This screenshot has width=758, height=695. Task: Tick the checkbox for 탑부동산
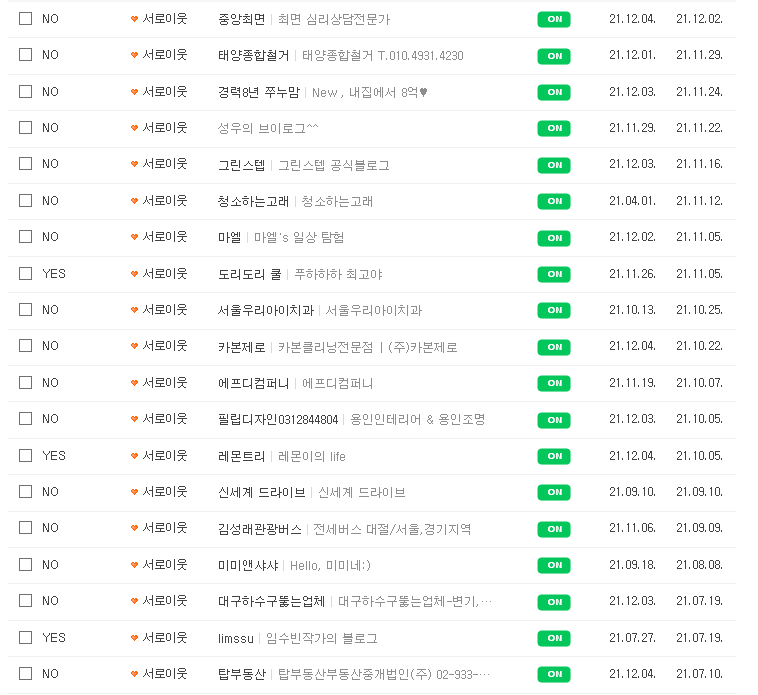click(x=26, y=674)
